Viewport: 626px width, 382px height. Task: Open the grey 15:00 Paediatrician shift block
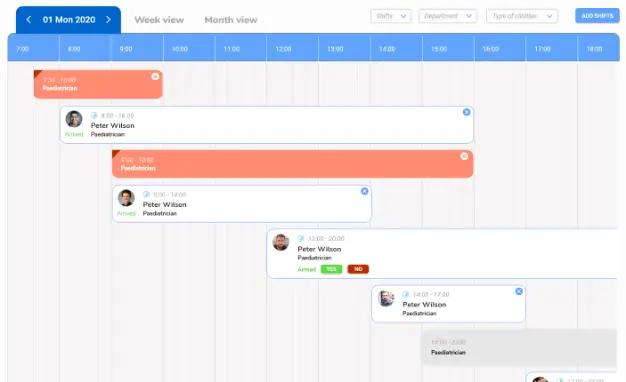coord(519,347)
